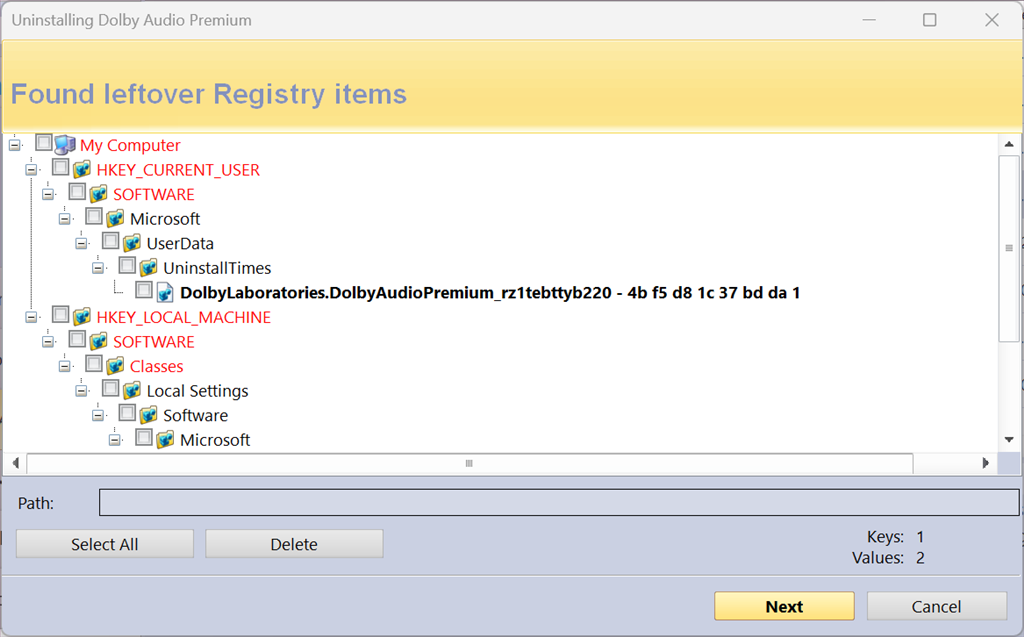Cancel the leftover scan dialog
The width and height of the screenshot is (1024, 637).
936,606
